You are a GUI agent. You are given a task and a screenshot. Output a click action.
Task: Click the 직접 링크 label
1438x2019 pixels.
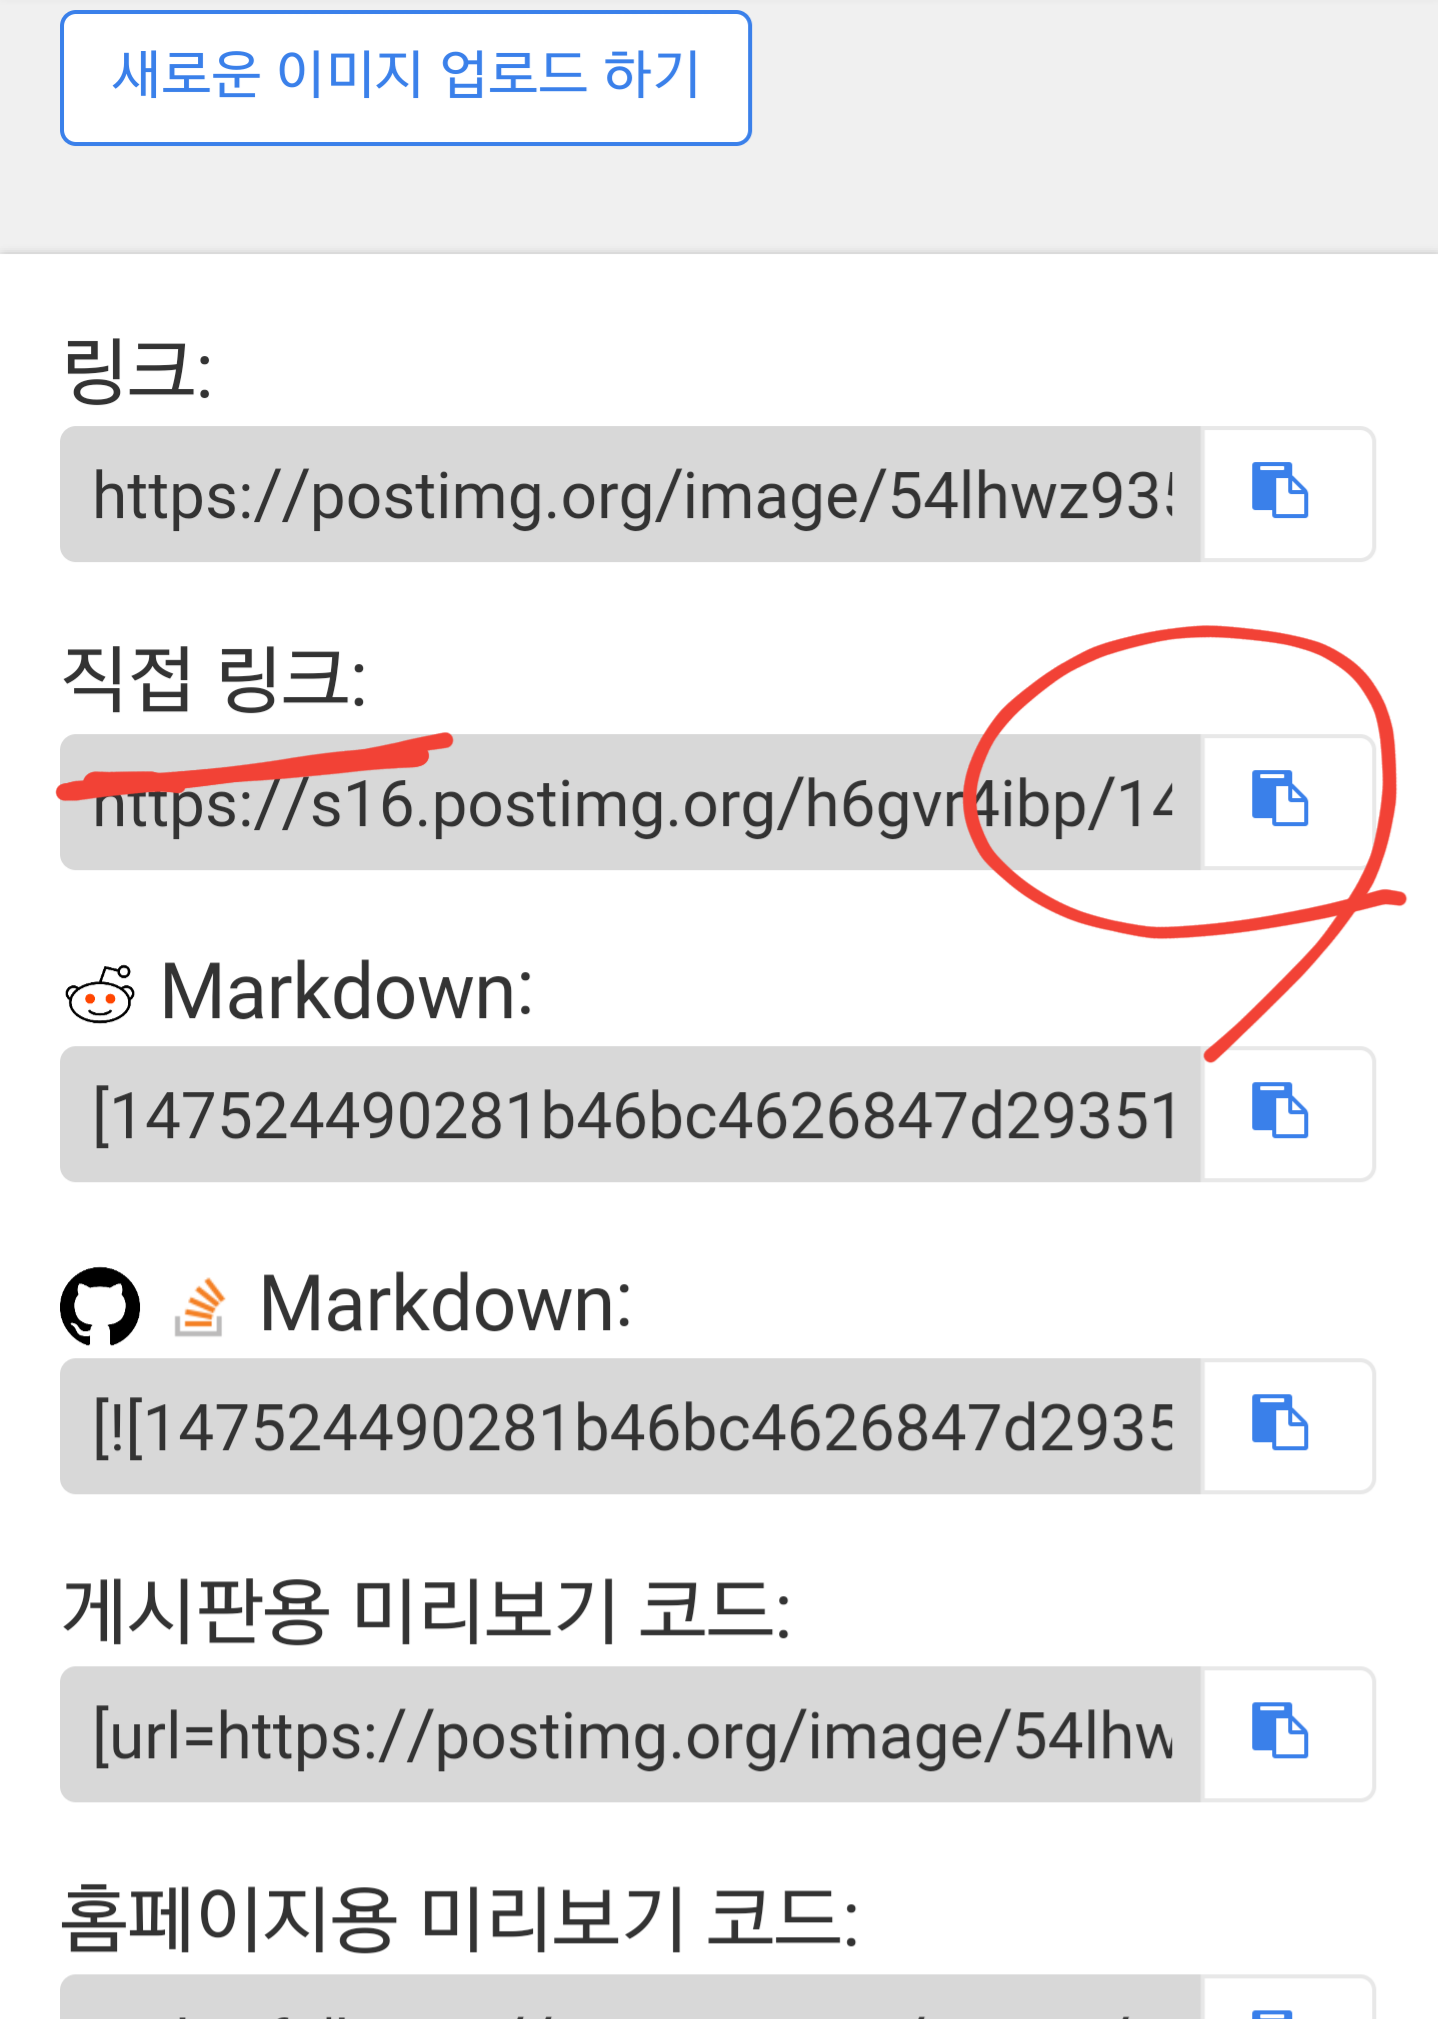click(x=214, y=678)
